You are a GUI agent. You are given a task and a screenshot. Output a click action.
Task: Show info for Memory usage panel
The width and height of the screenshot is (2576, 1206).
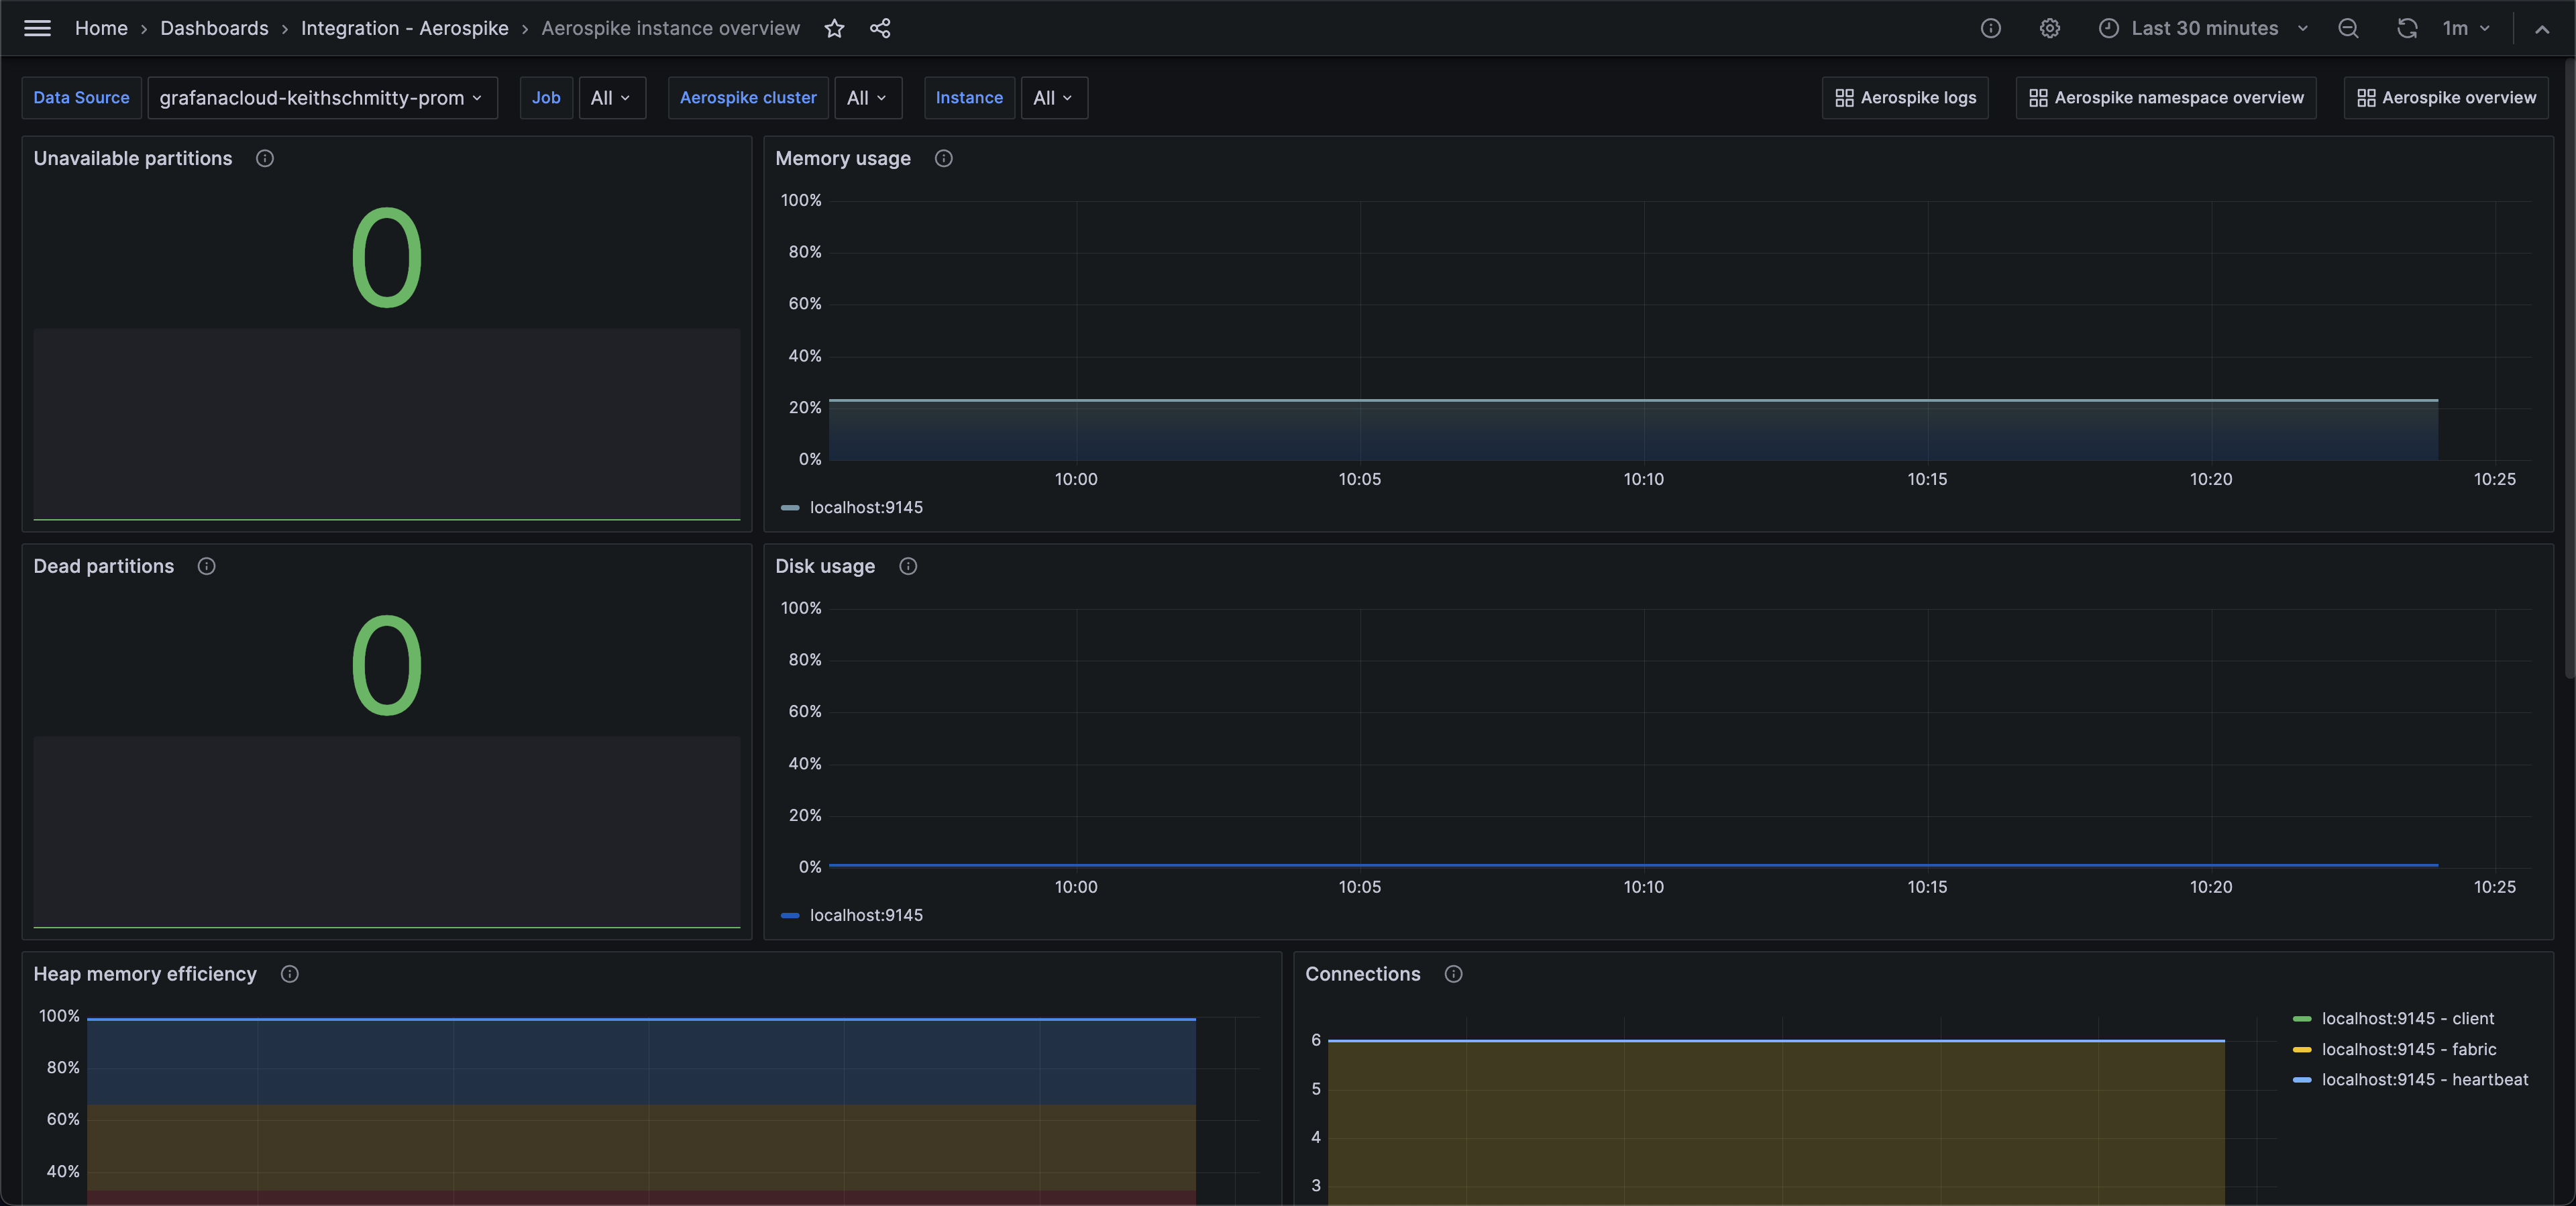pyautogui.click(x=943, y=158)
